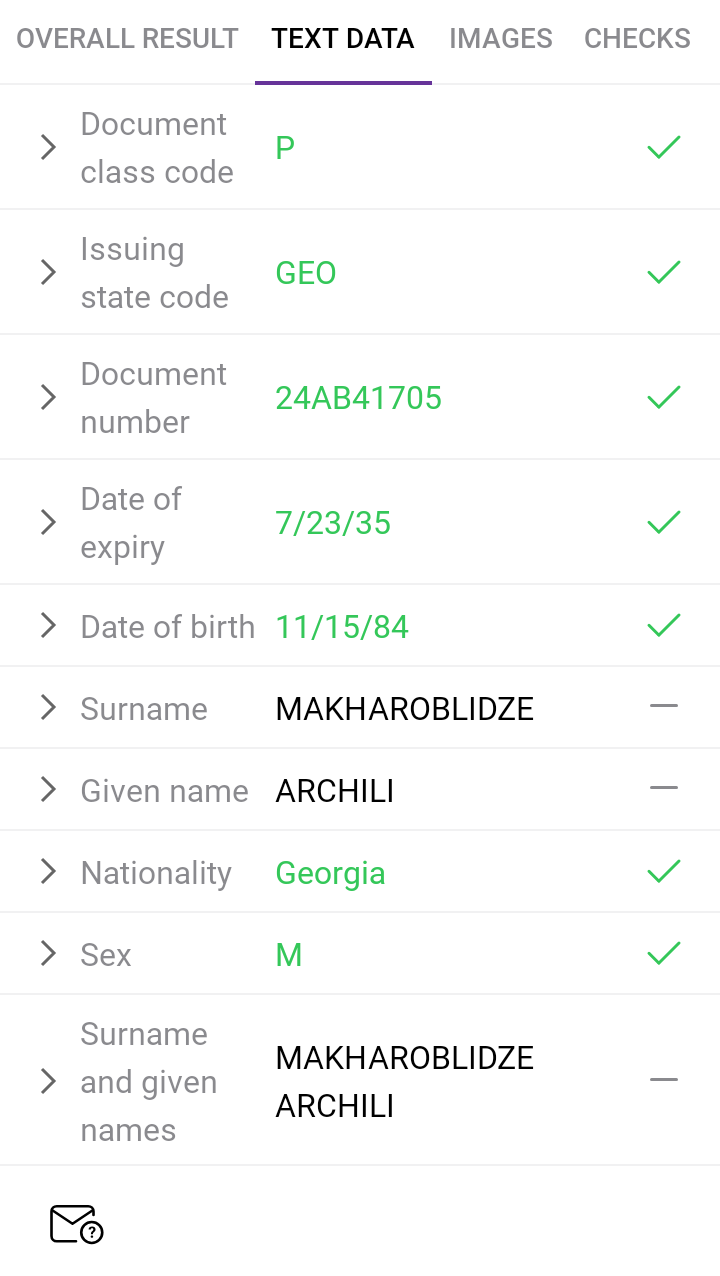Click the Date of birth checkmark icon
This screenshot has width=720, height=1276.
[x=664, y=626]
